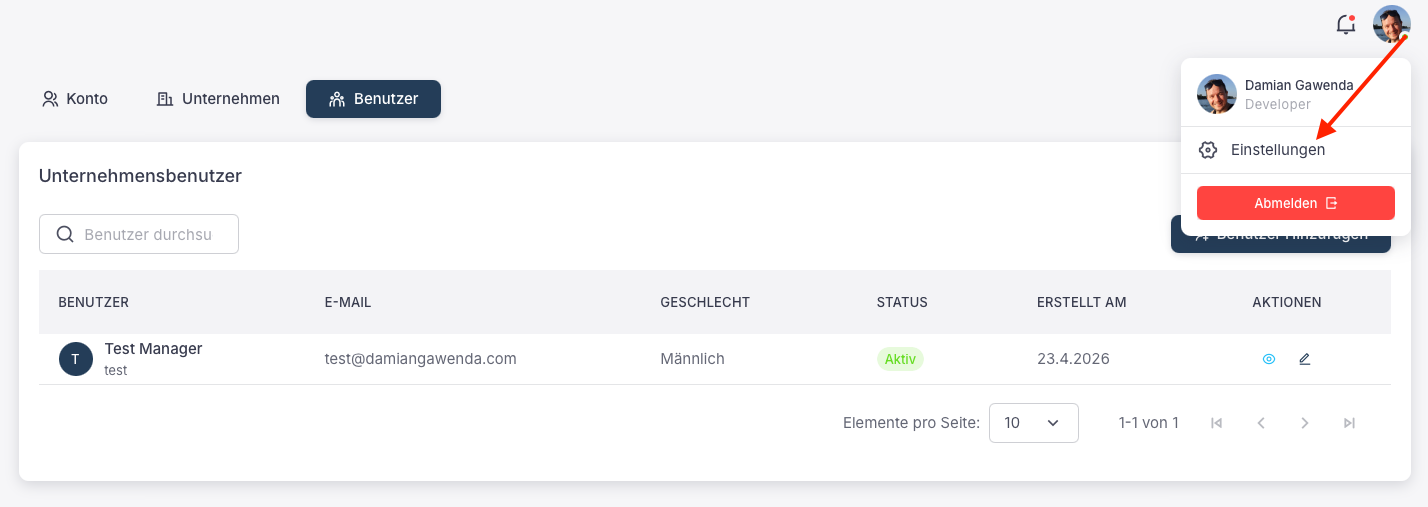The width and height of the screenshot is (1428, 507).
Task: Go to the previous page of results
Action: pyautogui.click(x=1261, y=423)
